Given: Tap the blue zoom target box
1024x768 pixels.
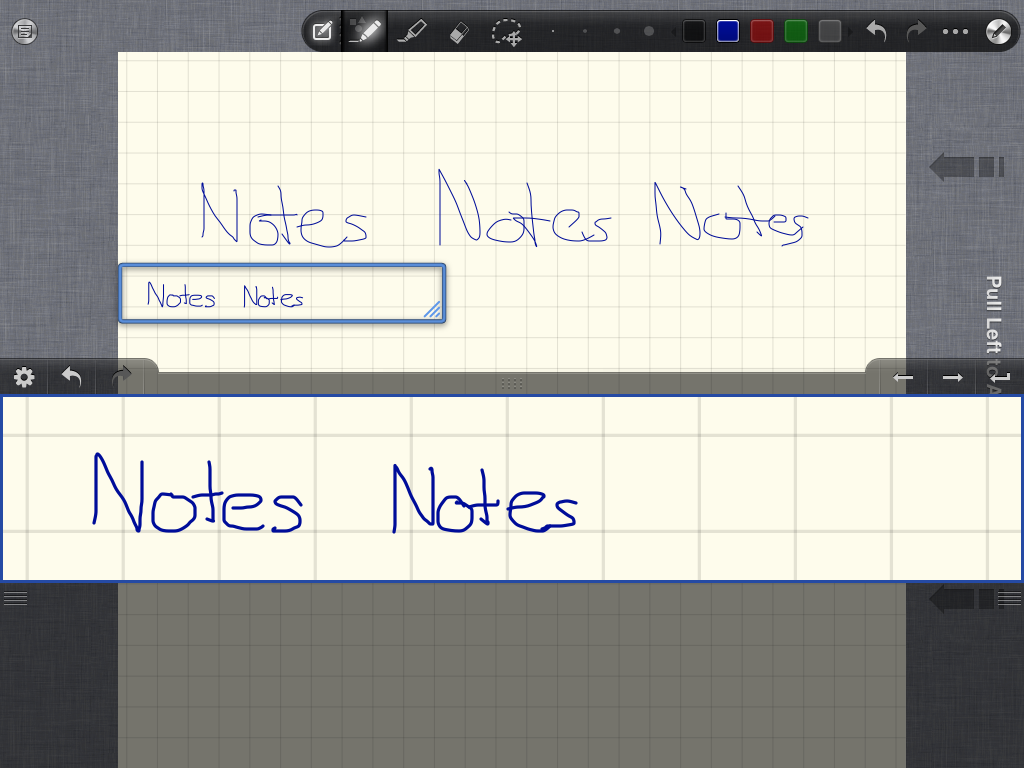Looking at the screenshot, I should (x=282, y=293).
